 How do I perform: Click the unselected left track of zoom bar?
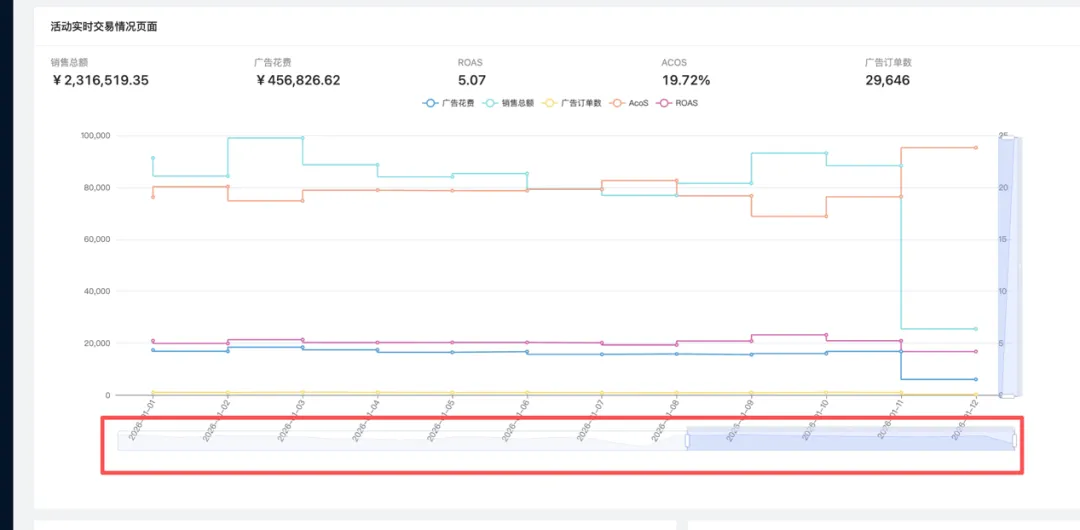400,441
